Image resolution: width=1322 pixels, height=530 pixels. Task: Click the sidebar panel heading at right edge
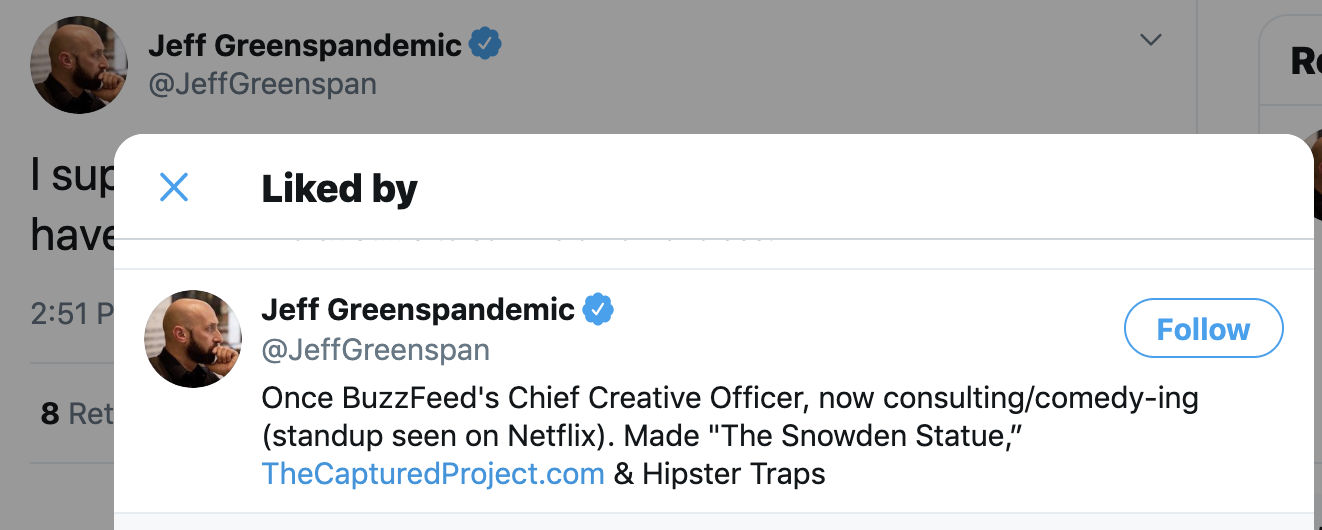(x=1304, y=62)
